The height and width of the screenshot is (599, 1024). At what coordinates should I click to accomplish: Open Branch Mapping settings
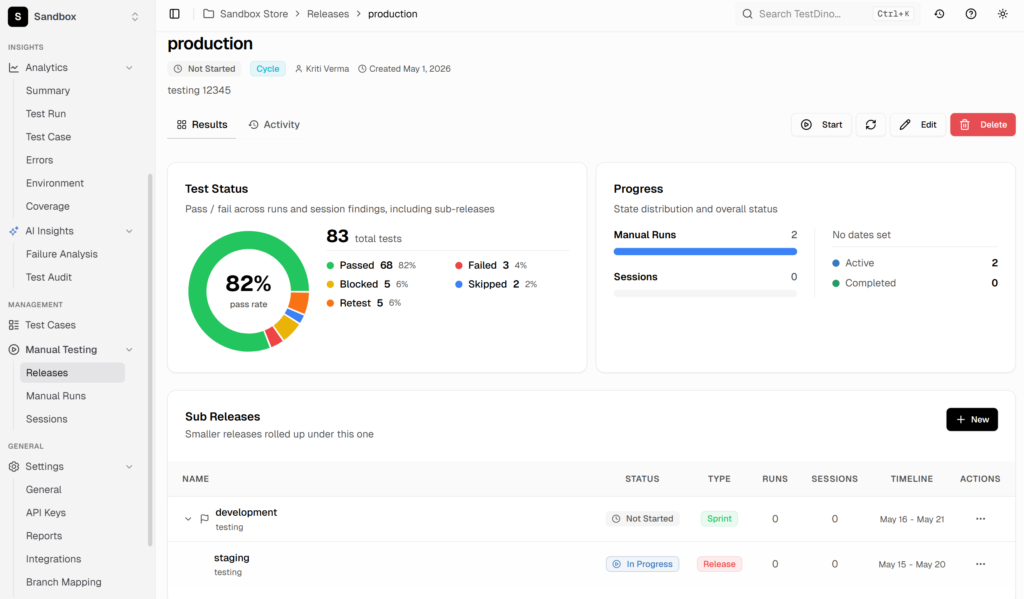[x=63, y=582]
